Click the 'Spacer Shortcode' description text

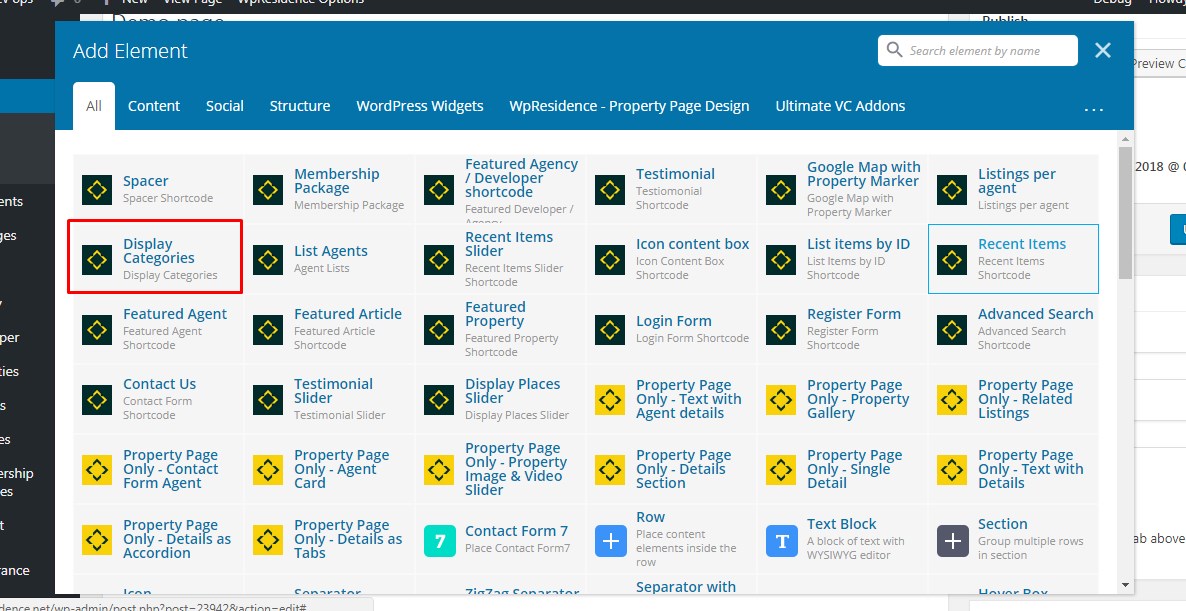click(x=168, y=198)
